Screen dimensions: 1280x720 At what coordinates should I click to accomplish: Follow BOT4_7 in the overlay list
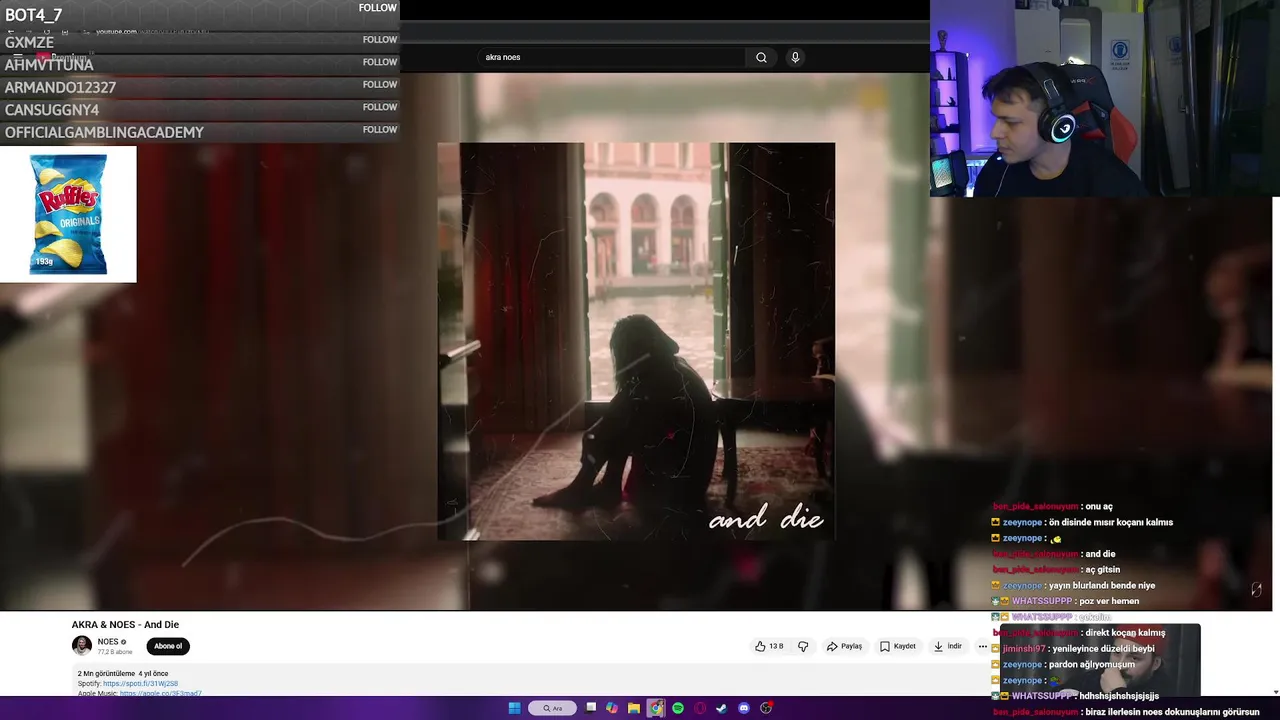coord(378,8)
